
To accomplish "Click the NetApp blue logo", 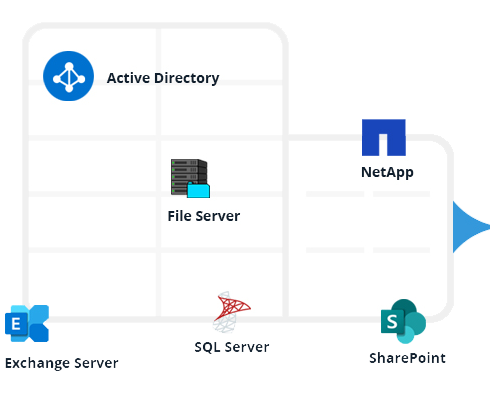I will click(x=384, y=137).
